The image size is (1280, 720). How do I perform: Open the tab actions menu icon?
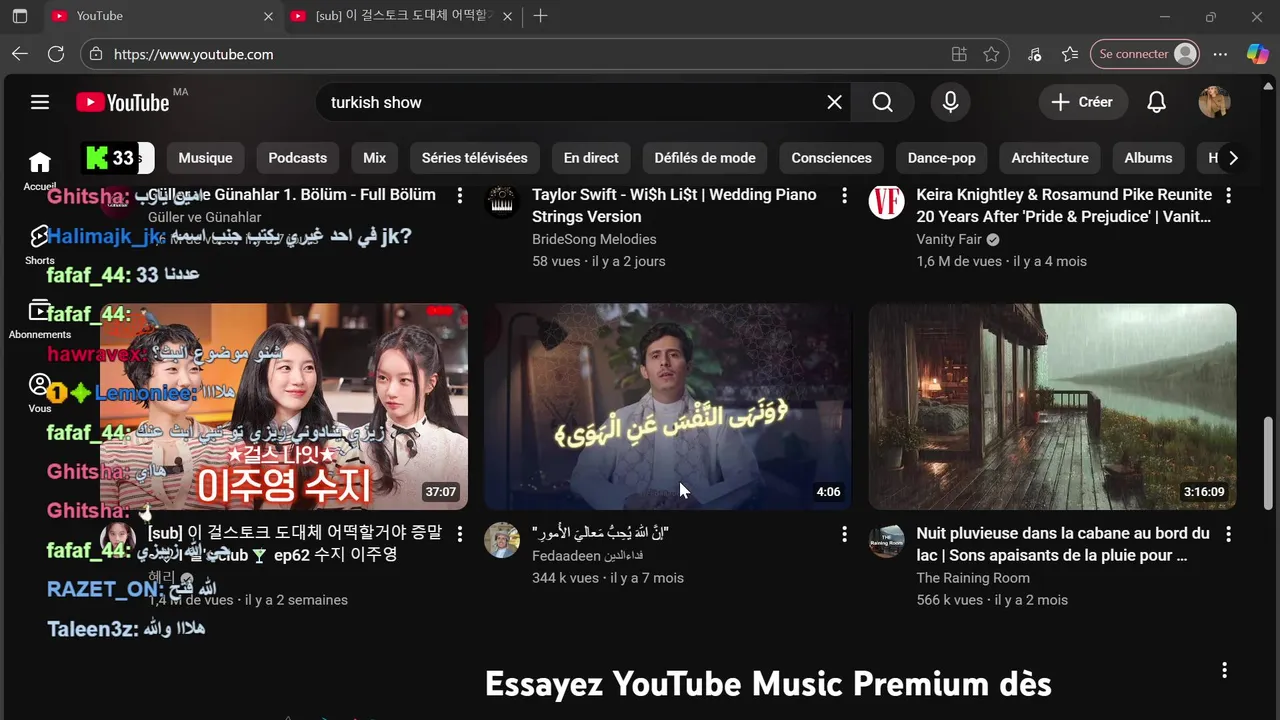pos(20,16)
